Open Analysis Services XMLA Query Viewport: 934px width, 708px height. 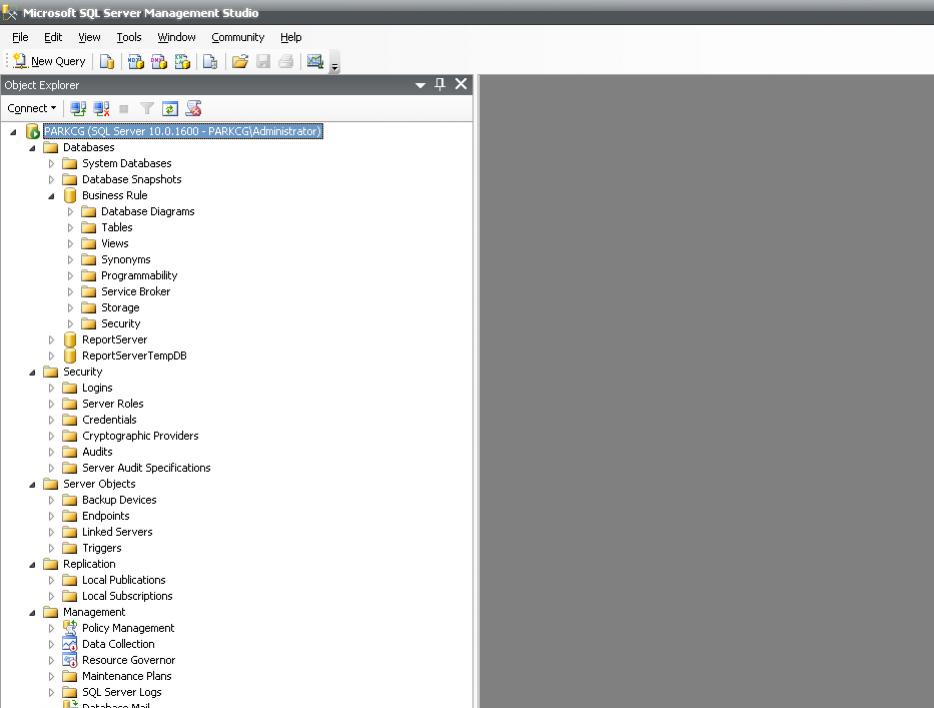pos(182,61)
